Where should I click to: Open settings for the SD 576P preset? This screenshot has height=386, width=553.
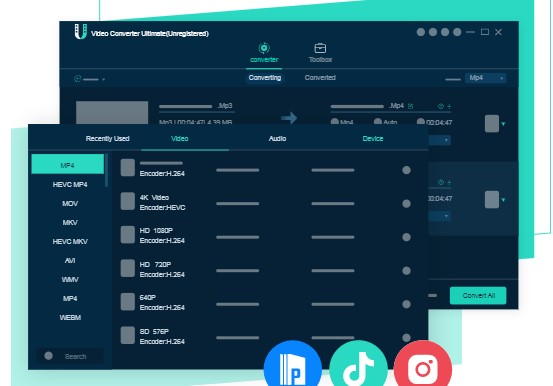point(406,338)
